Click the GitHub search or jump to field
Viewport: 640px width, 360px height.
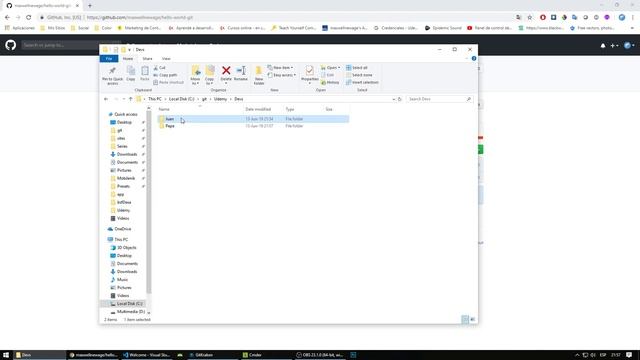[x=61, y=45]
